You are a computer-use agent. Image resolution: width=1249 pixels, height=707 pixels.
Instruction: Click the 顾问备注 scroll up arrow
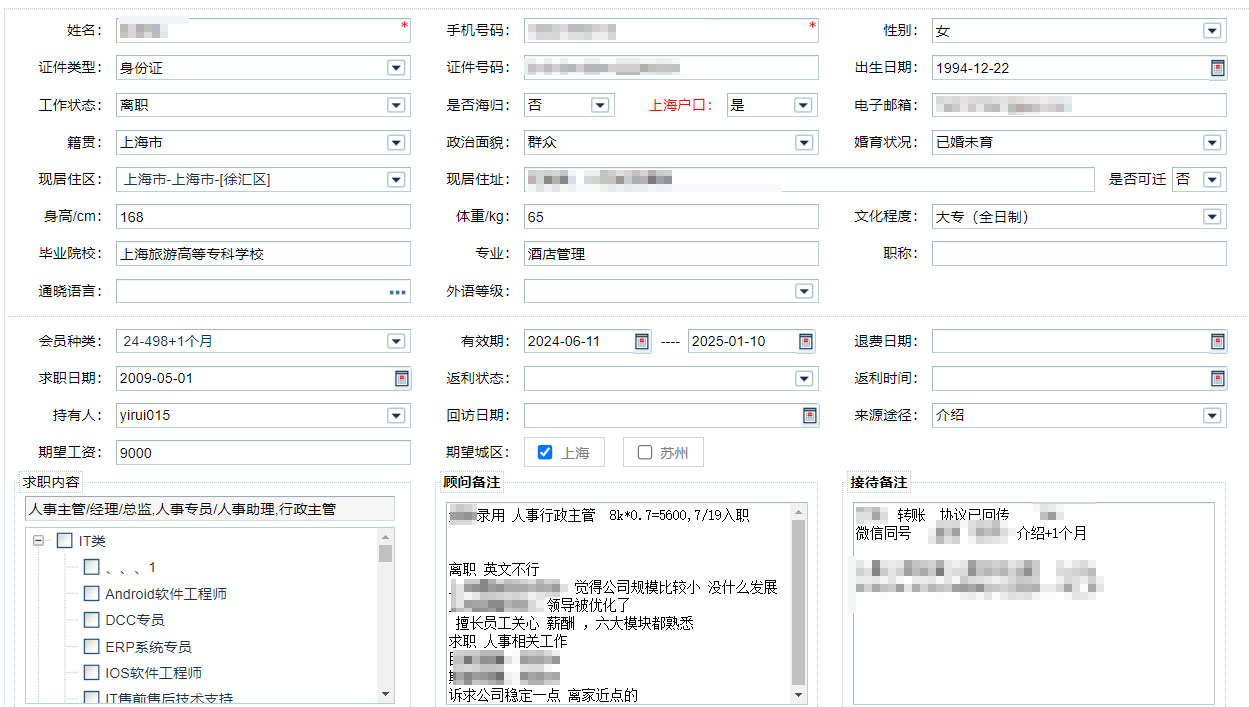coord(799,512)
